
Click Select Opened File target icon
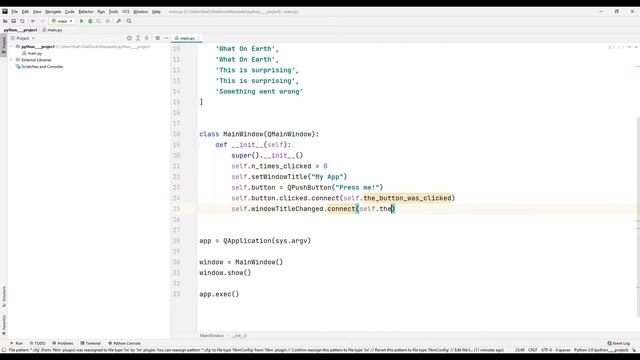coord(129,38)
